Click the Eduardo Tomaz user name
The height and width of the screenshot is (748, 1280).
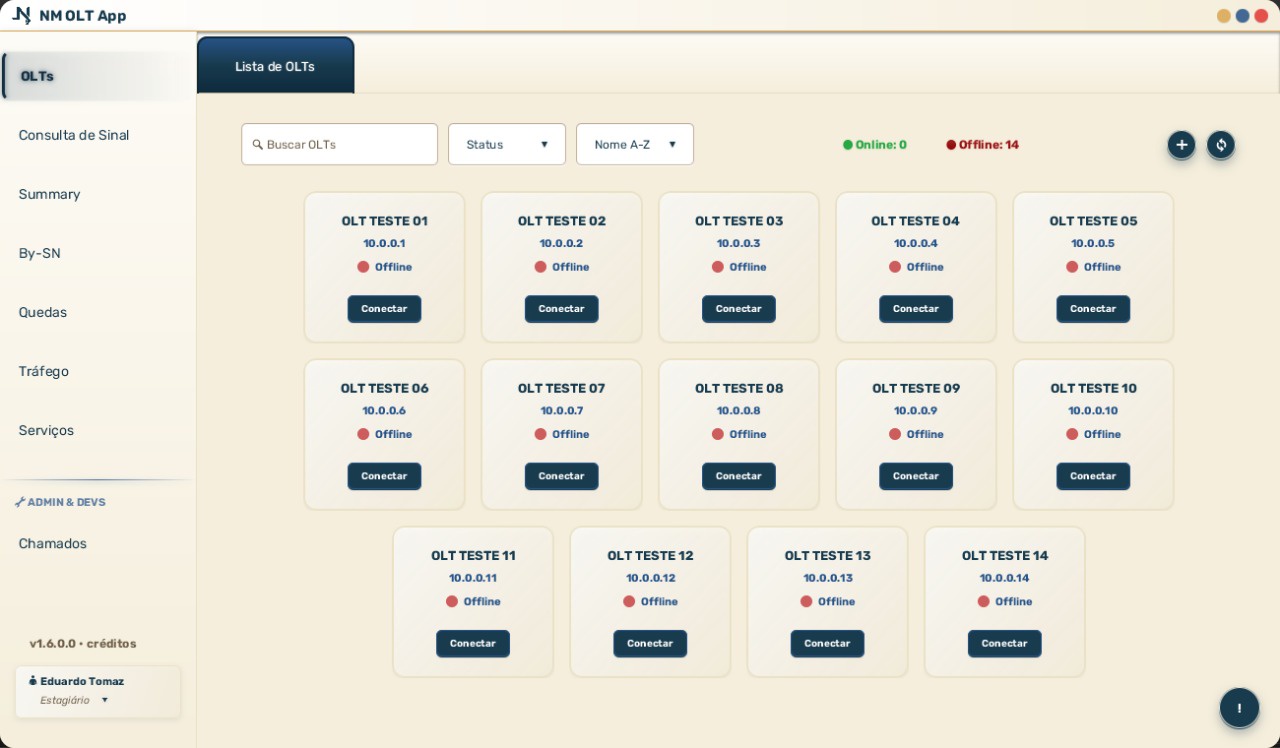click(82, 681)
